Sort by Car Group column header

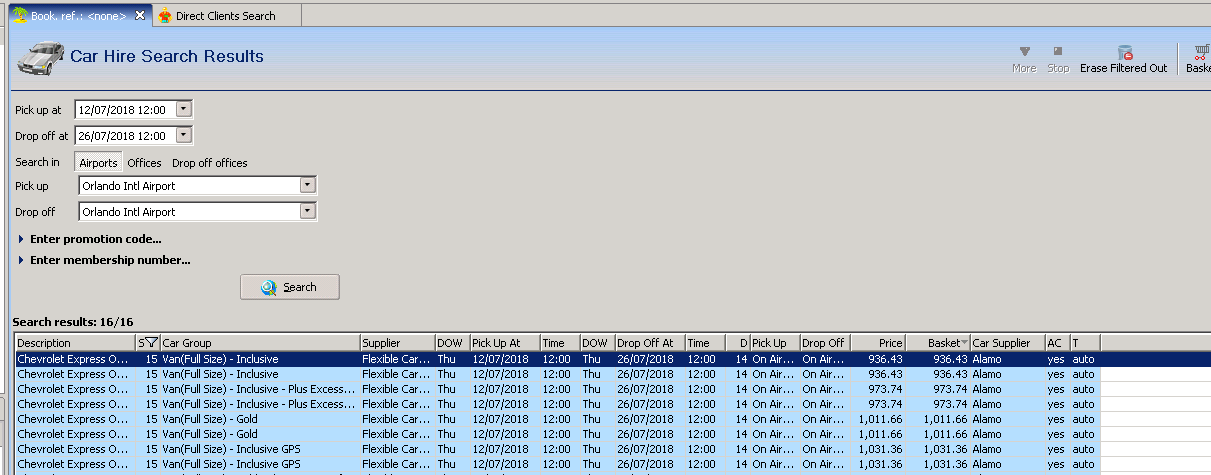pos(260,343)
